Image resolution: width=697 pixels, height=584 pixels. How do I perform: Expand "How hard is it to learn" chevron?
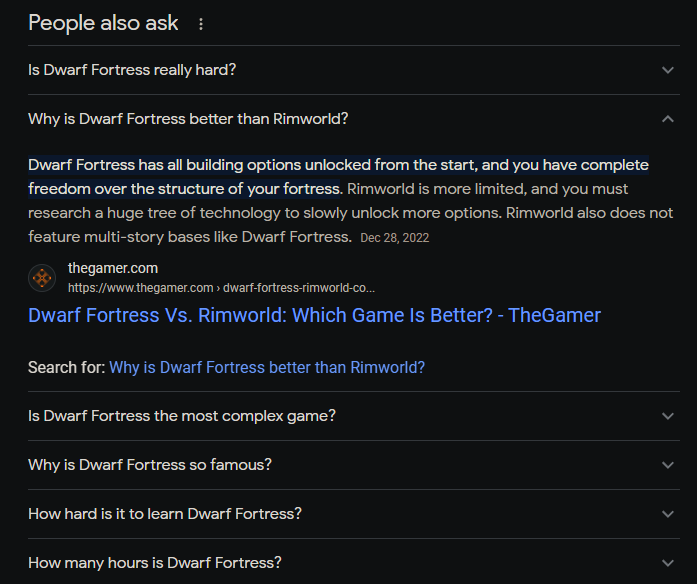[668, 514]
